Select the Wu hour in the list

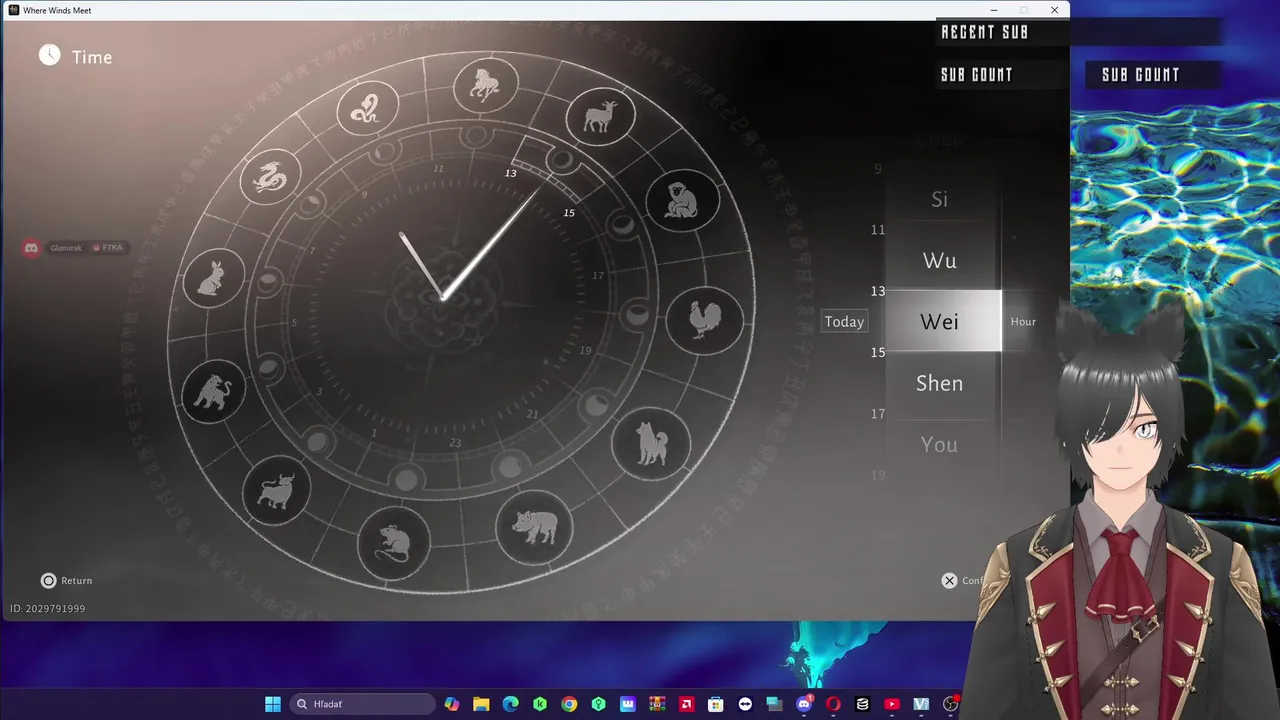(x=939, y=260)
